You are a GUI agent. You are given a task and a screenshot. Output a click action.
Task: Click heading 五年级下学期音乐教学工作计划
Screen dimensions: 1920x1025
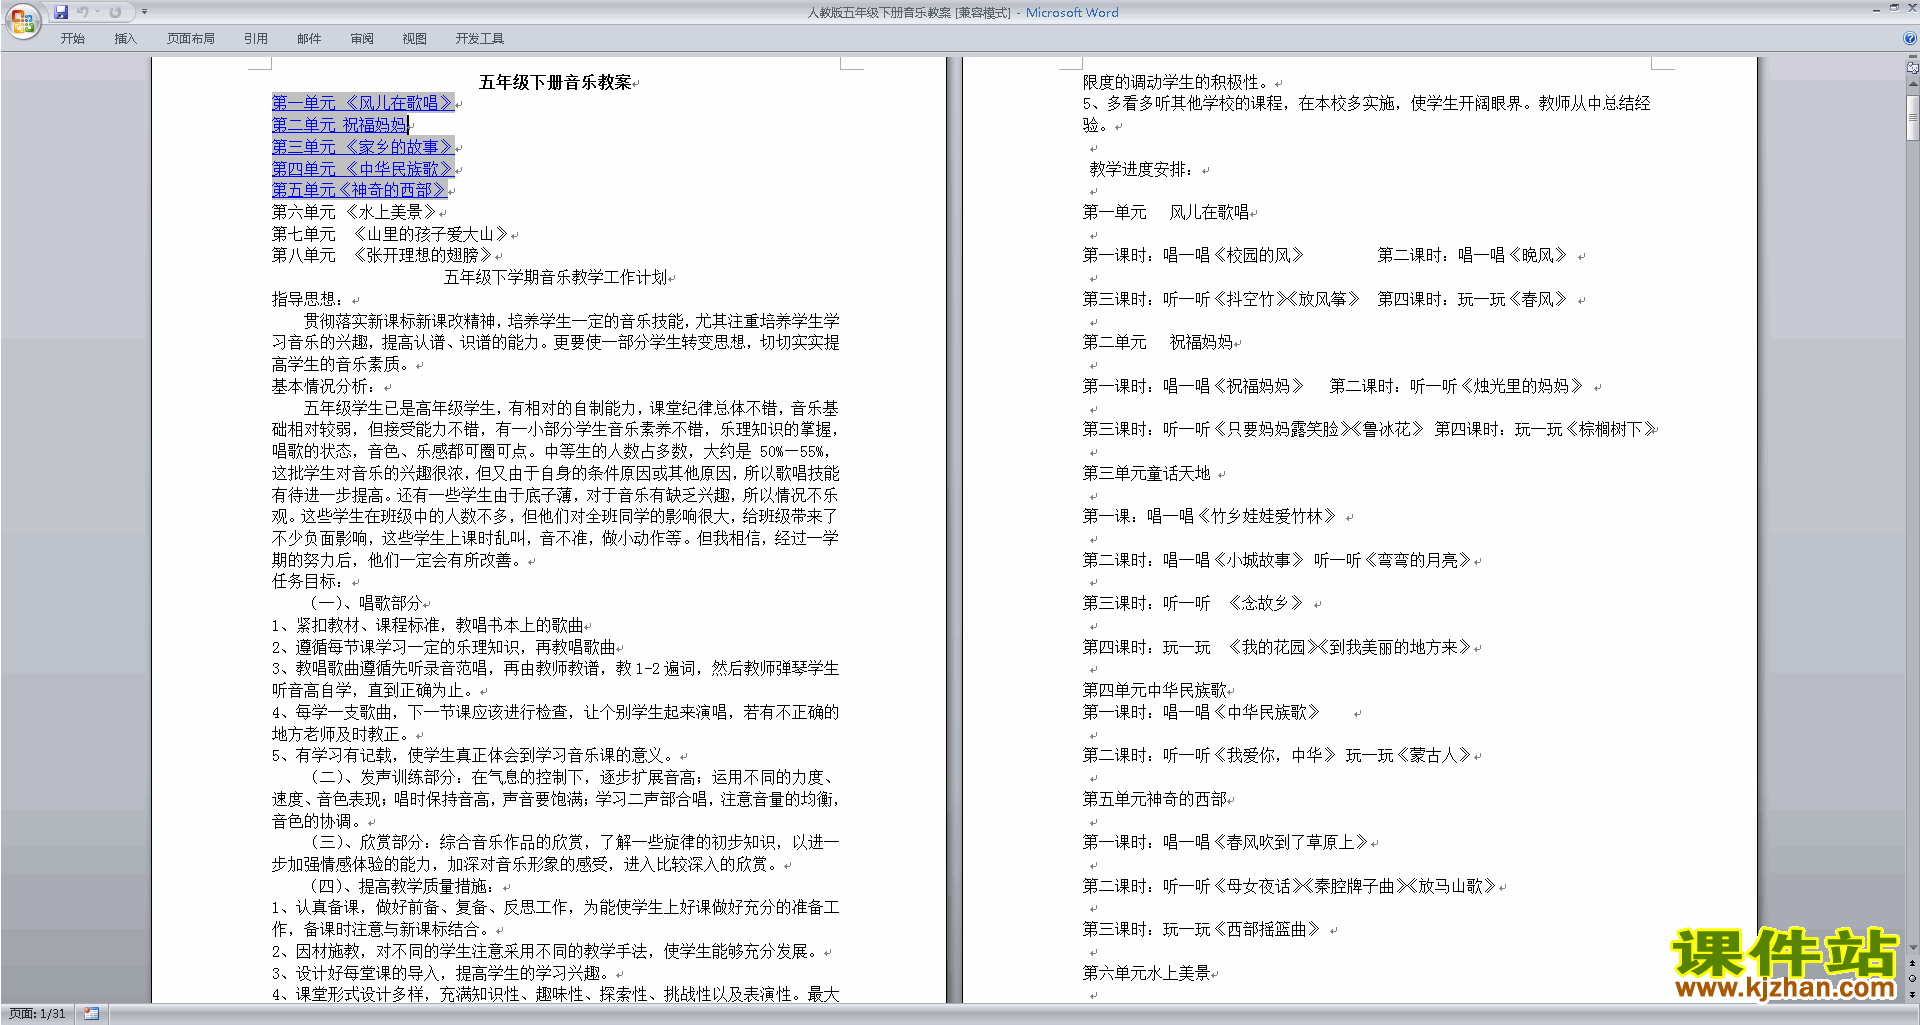click(555, 277)
